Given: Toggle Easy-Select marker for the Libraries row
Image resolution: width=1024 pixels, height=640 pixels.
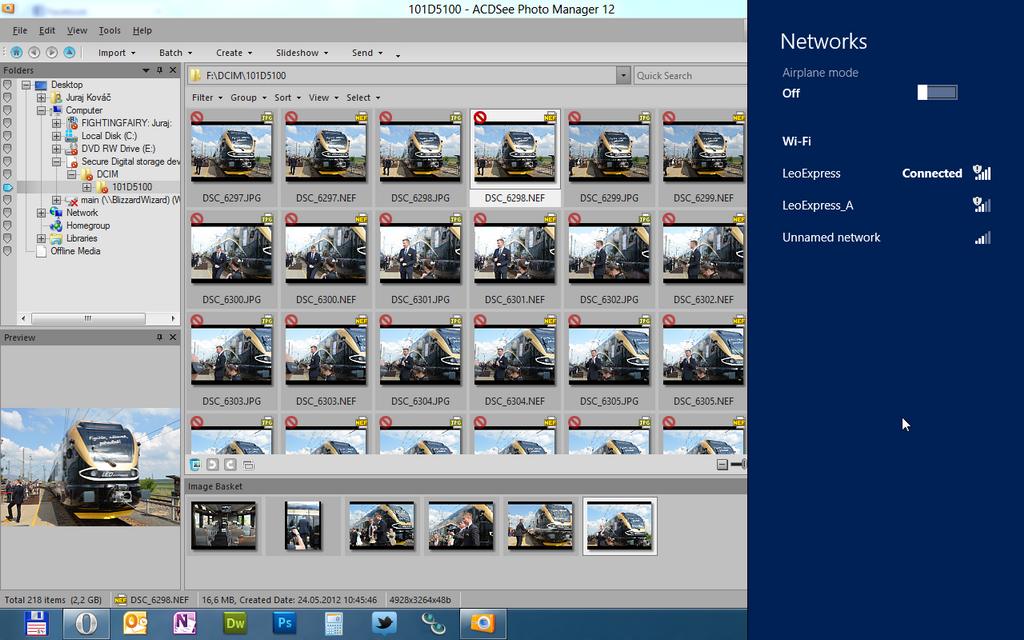Looking at the screenshot, I should coord(7,238).
